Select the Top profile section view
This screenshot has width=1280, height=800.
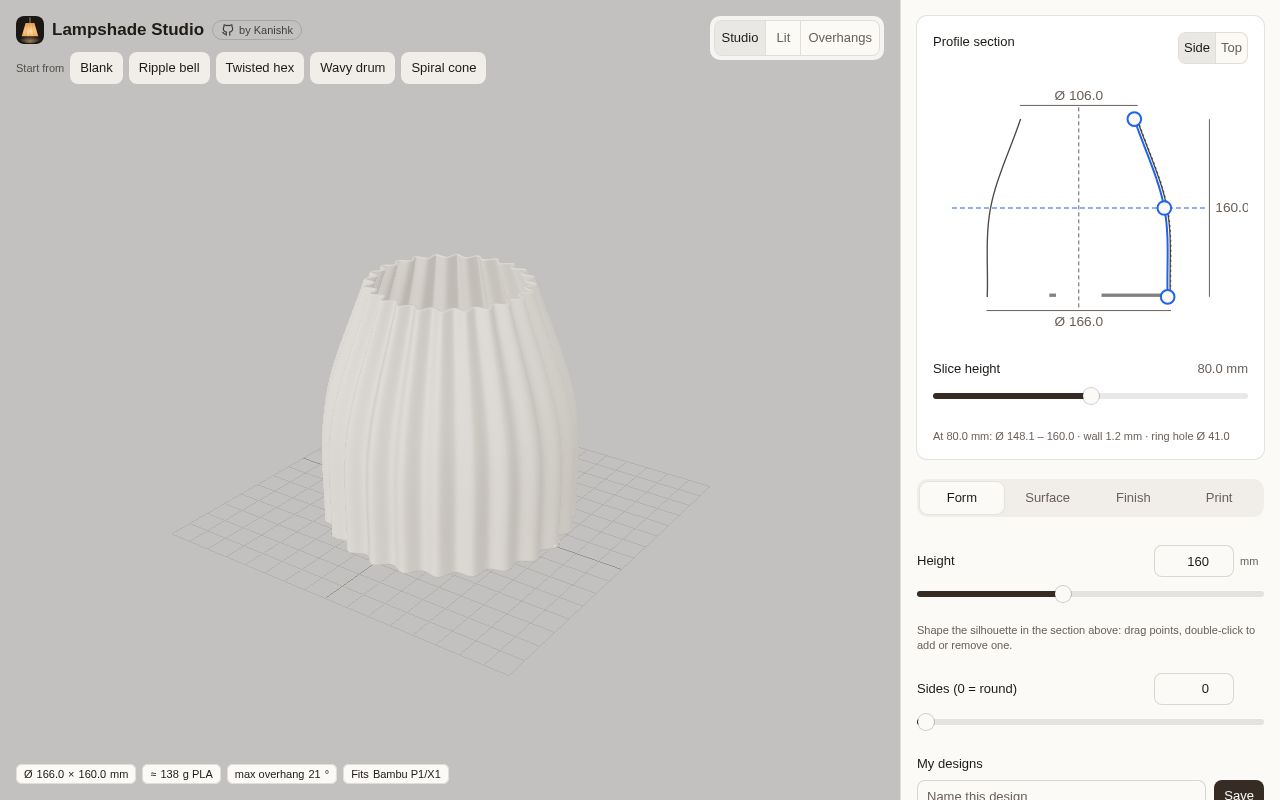tap(1231, 48)
